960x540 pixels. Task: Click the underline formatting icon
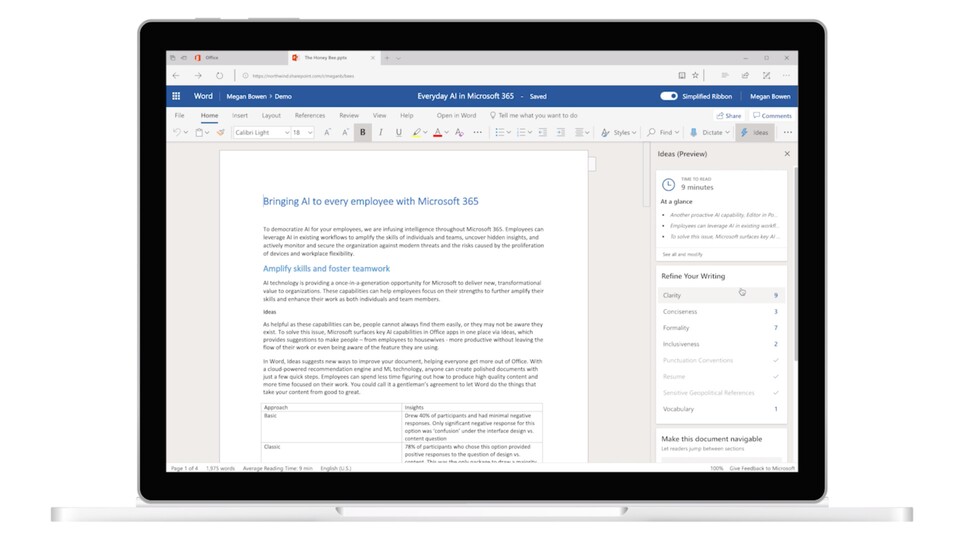pyautogui.click(x=399, y=132)
